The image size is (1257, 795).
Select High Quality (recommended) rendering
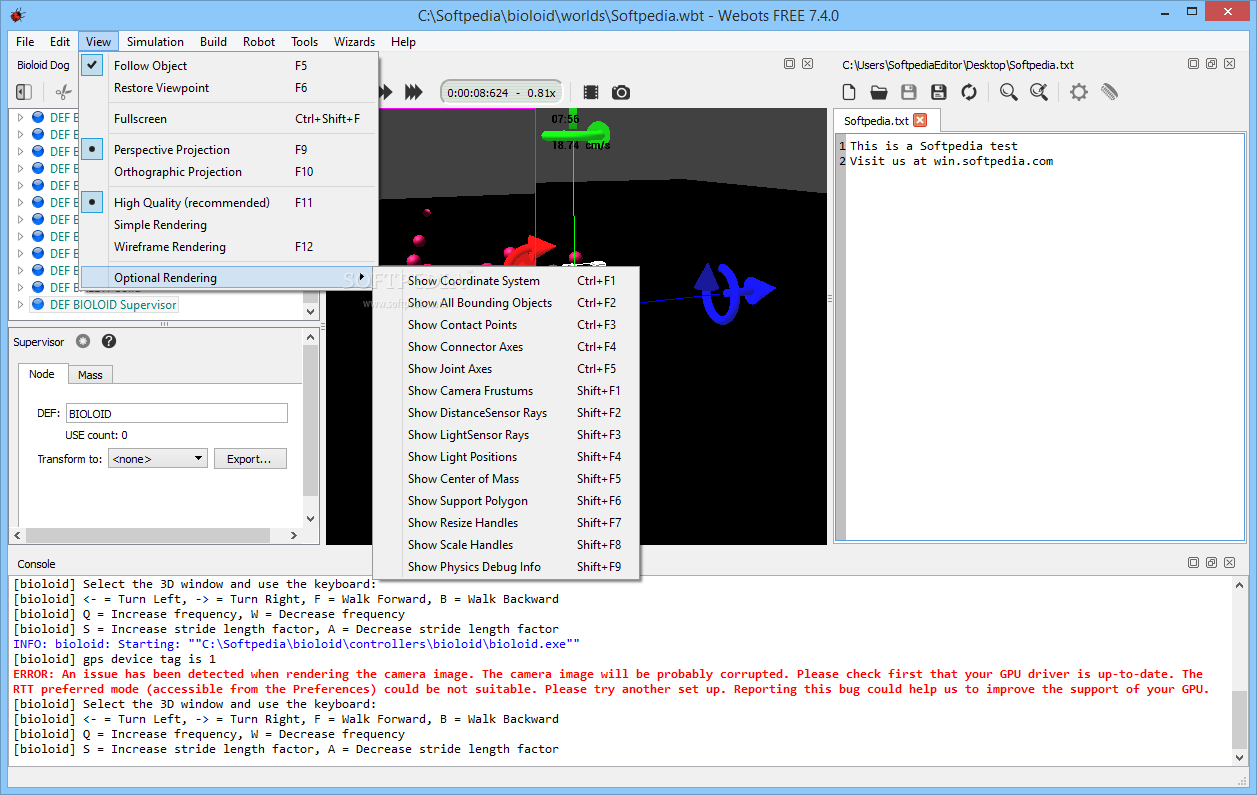pos(229,203)
